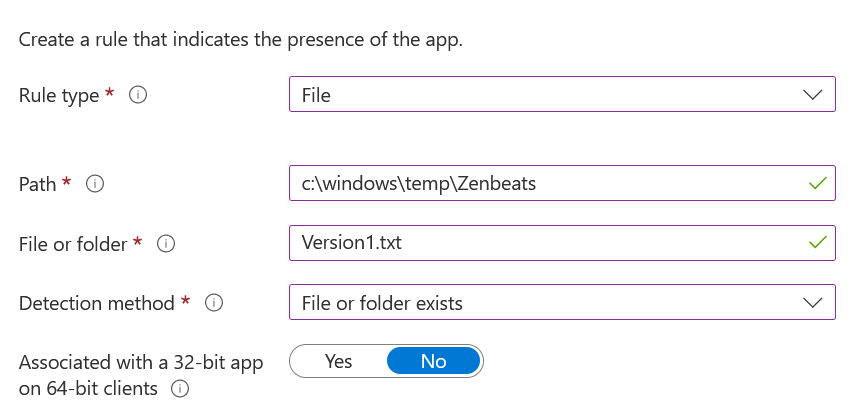
Task: Click the Detection method info icon
Action: [214, 302]
